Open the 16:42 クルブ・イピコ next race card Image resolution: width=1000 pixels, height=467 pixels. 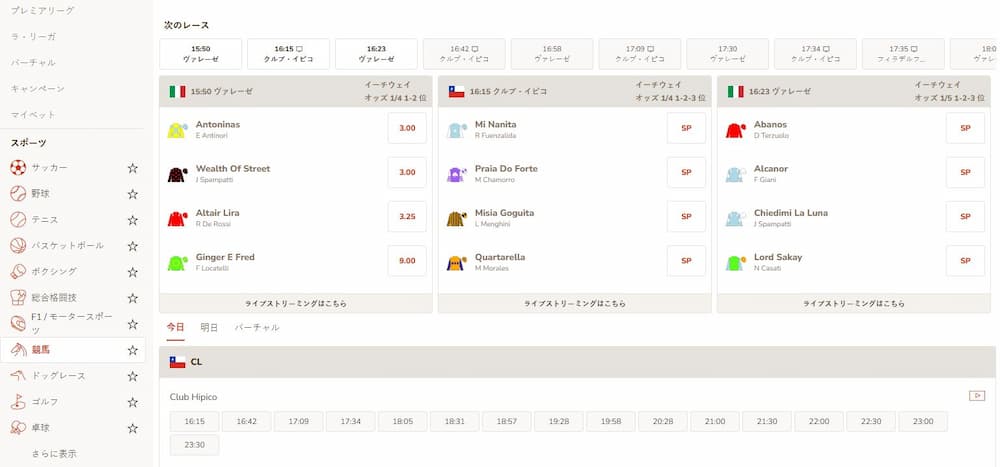coord(464,54)
